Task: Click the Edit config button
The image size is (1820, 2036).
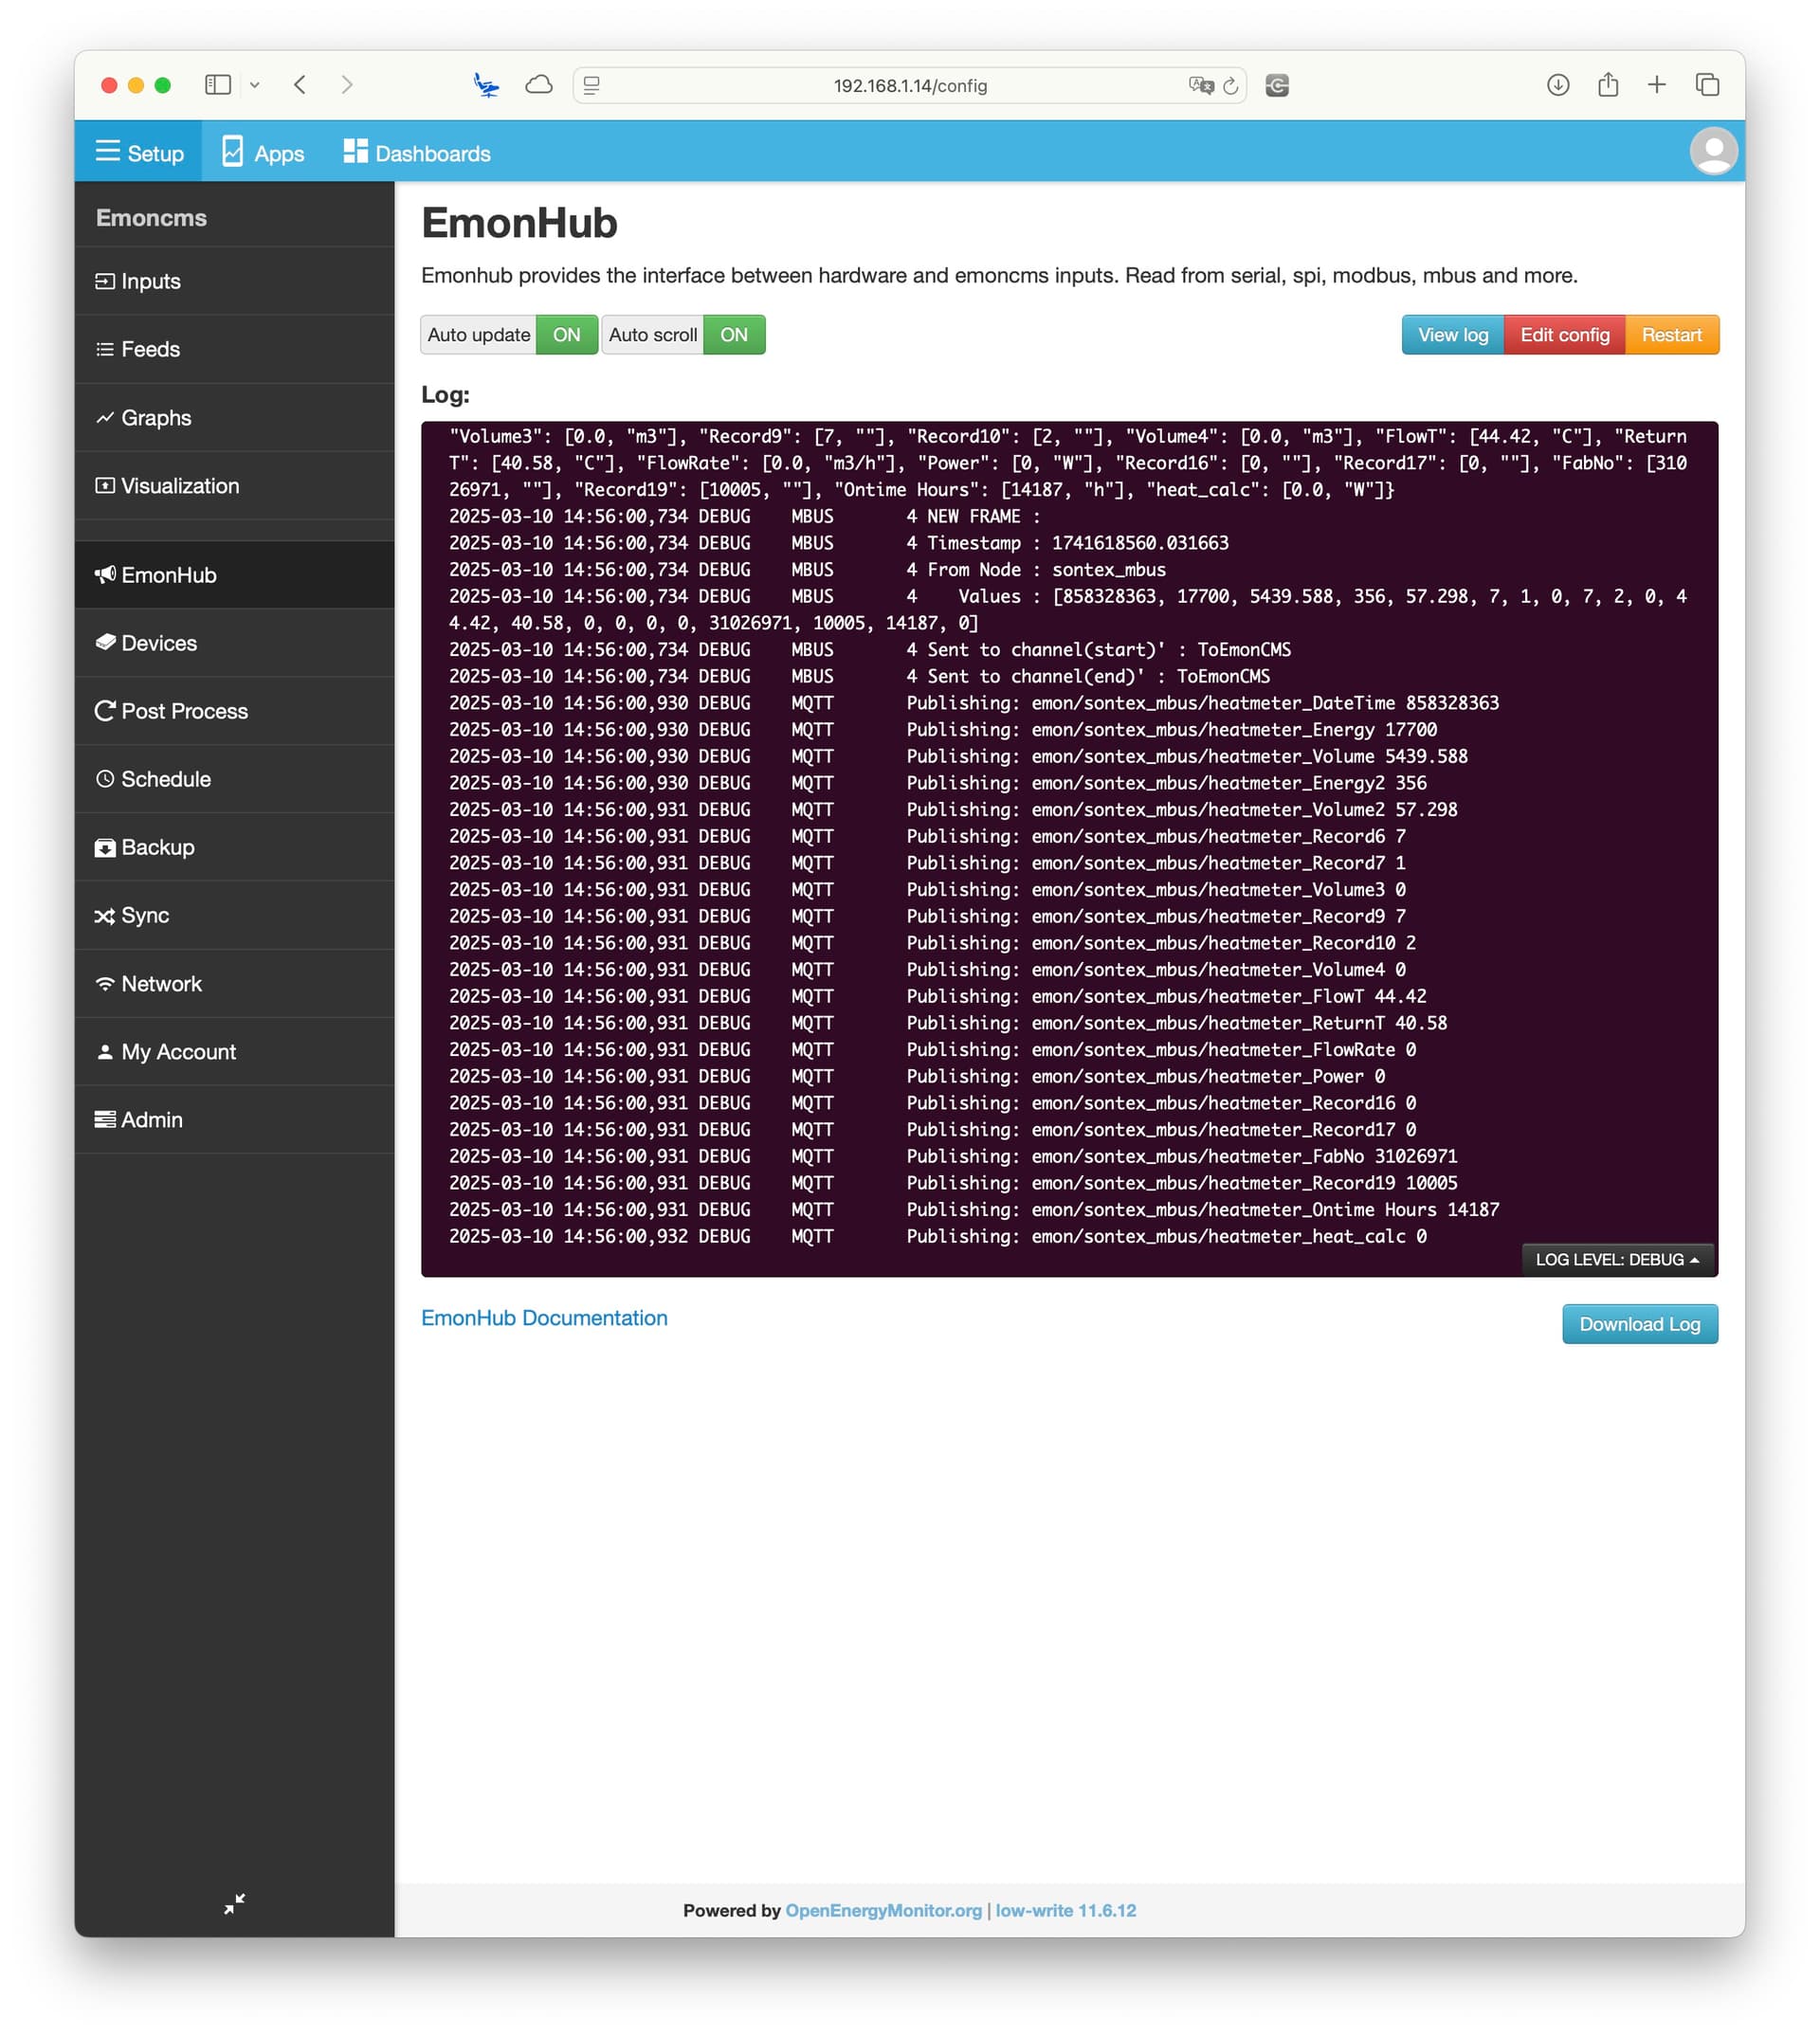Action: (1564, 334)
